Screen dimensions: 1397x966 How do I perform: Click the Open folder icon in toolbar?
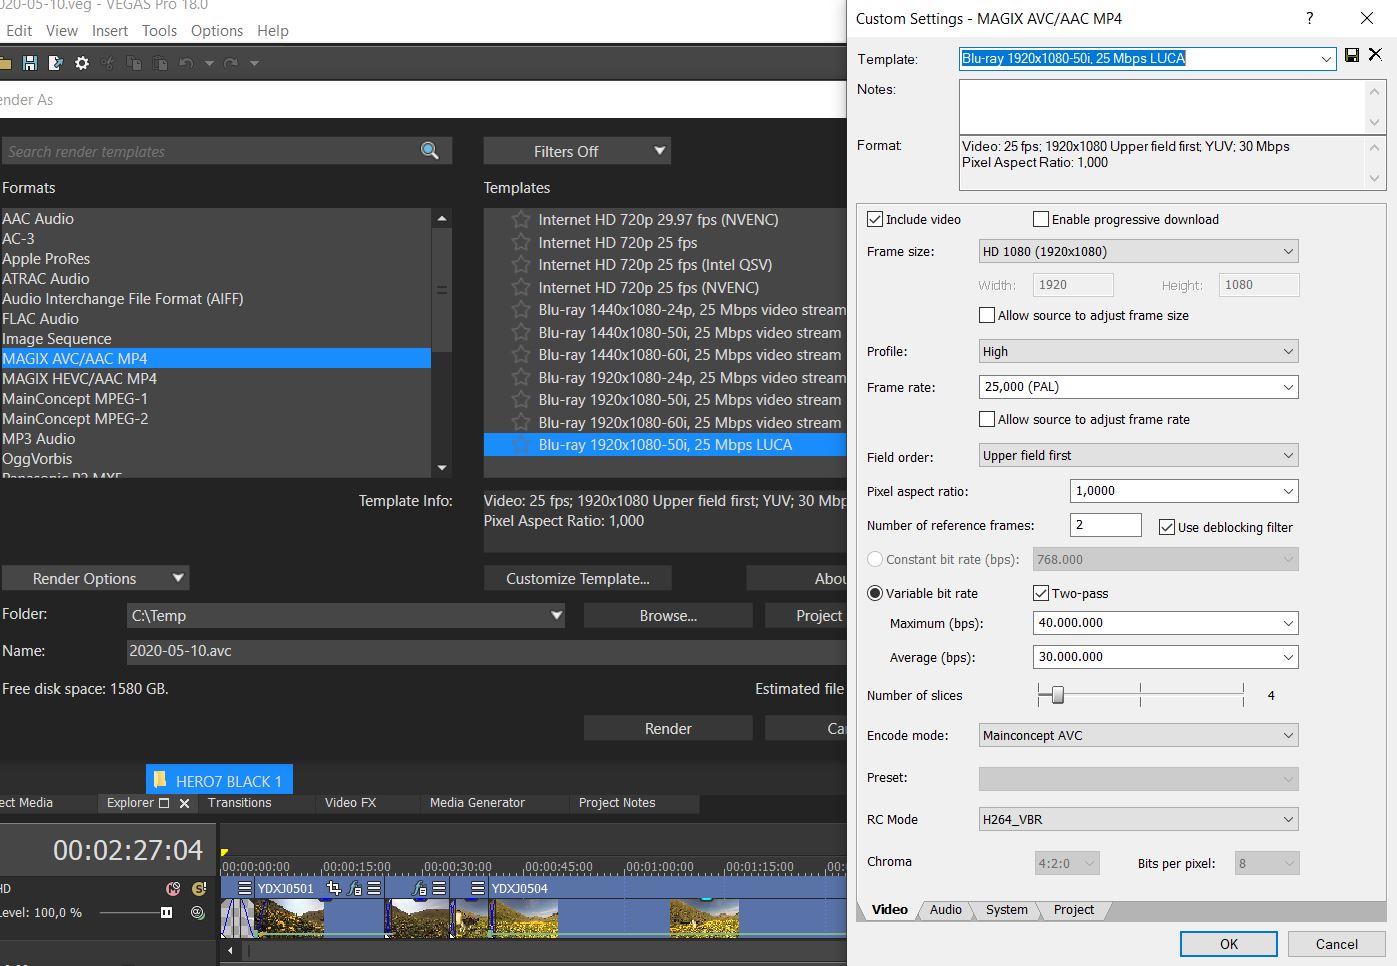click(x=5, y=63)
